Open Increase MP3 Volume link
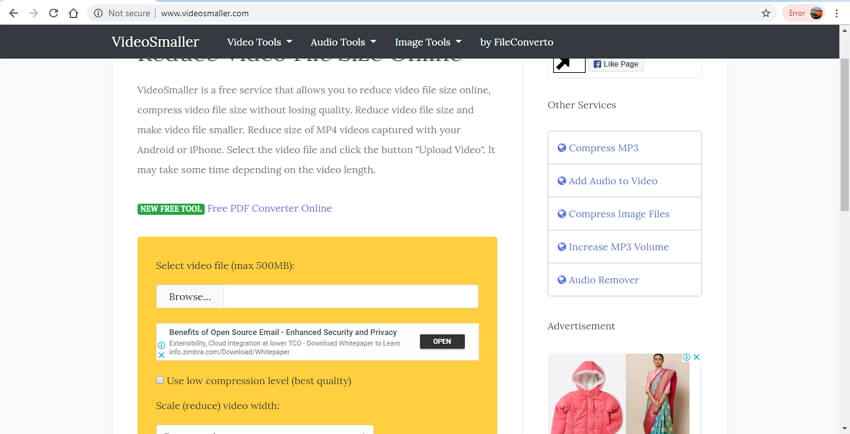Image resolution: width=850 pixels, height=434 pixels. tap(619, 247)
